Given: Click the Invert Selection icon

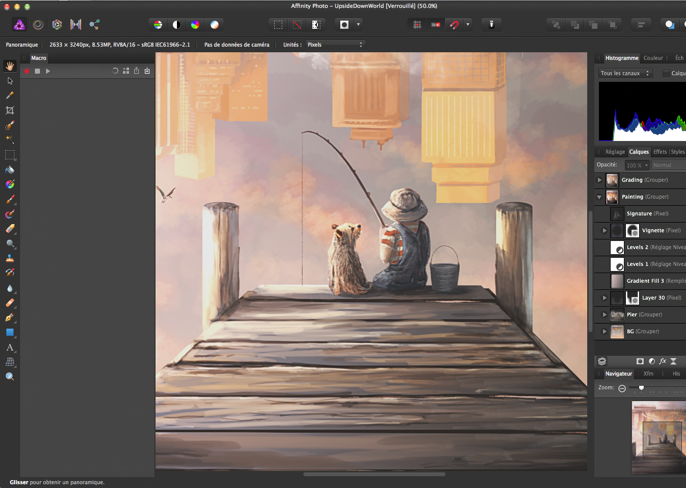Looking at the screenshot, I should click(x=316, y=25).
